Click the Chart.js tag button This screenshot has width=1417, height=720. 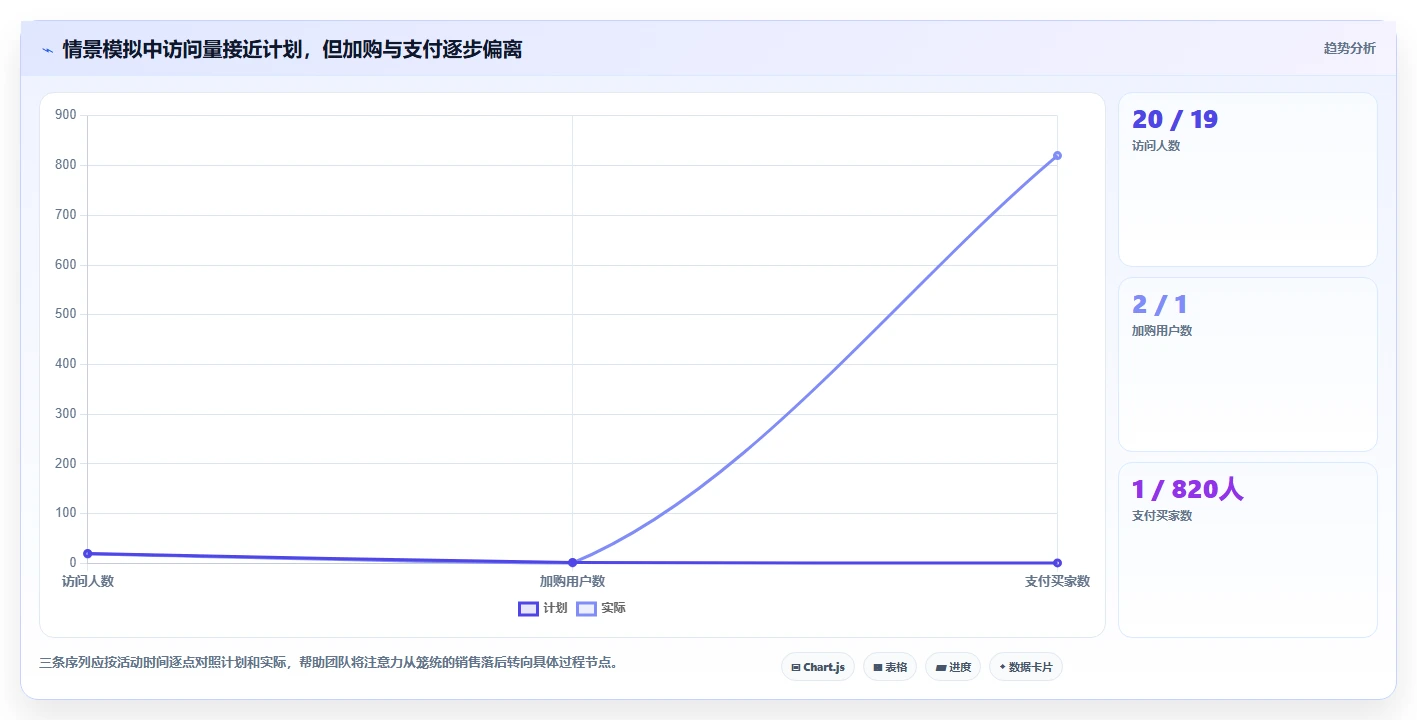pos(818,667)
